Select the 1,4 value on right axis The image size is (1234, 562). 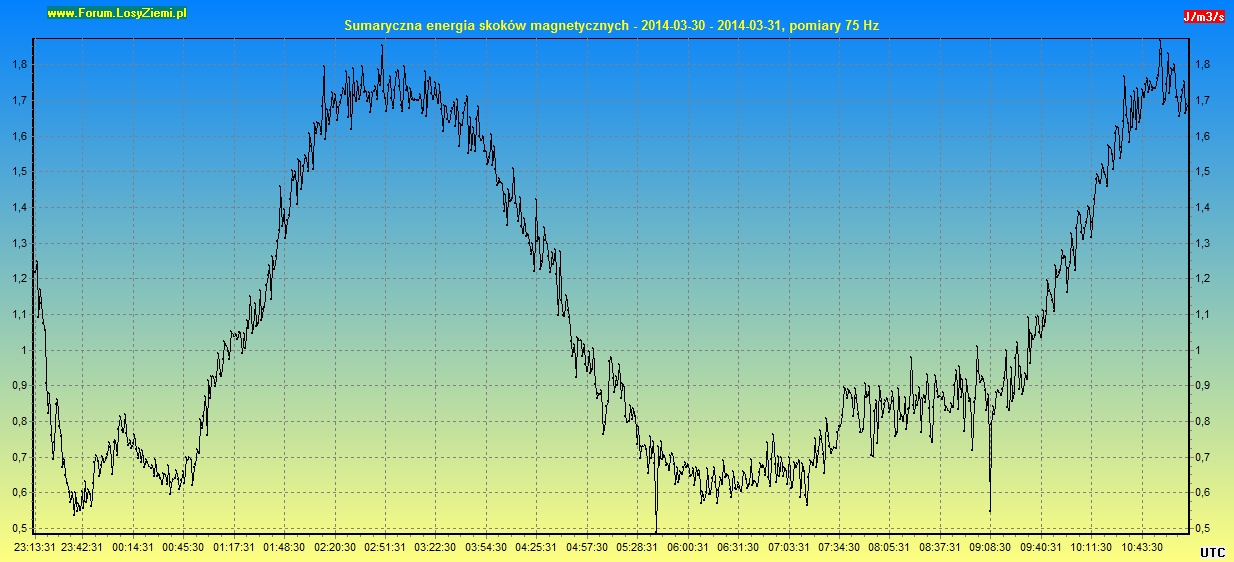pos(1203,207)
